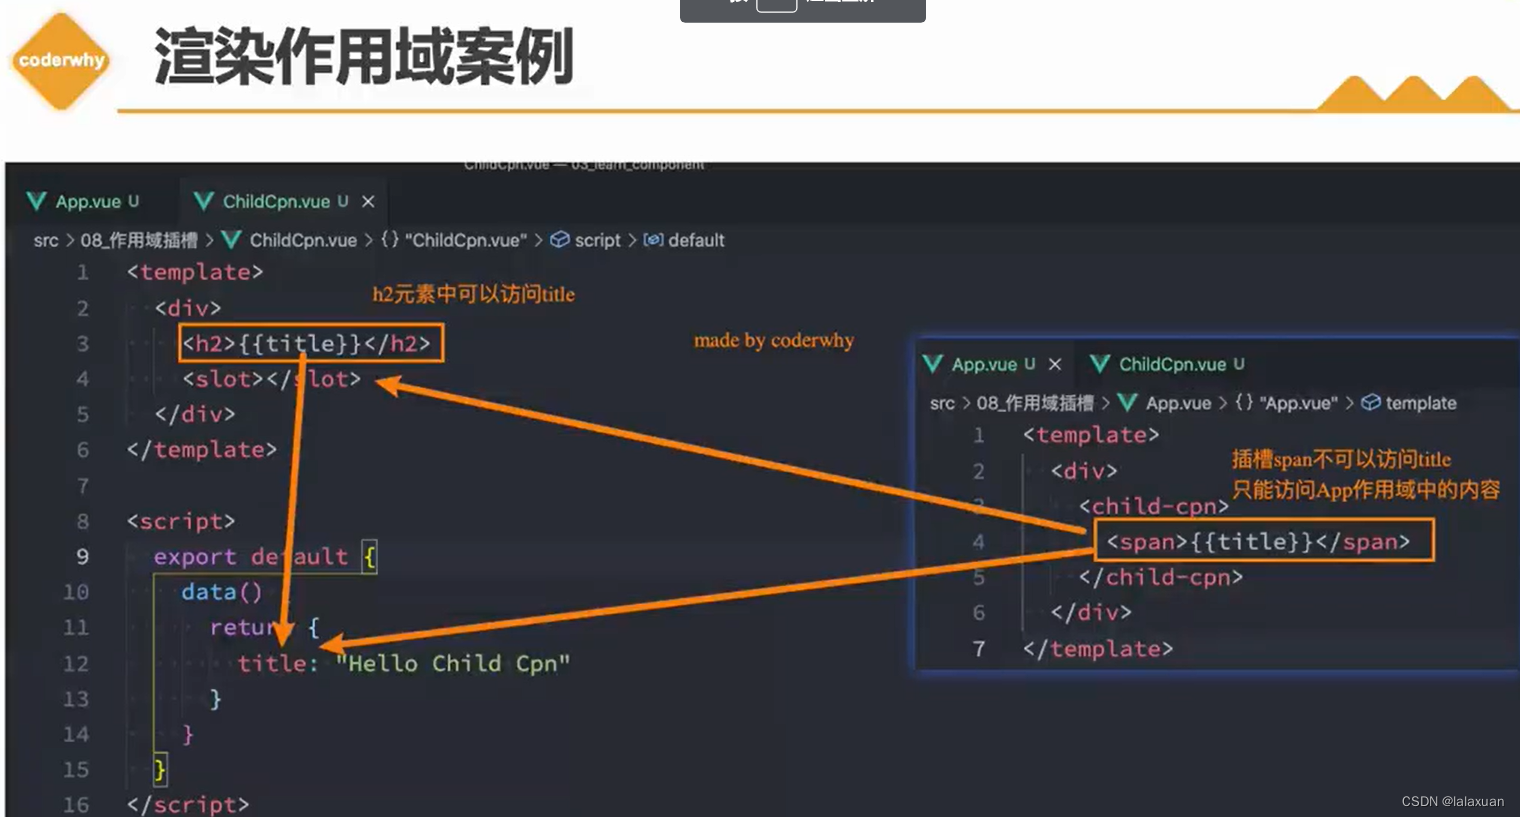The width and height of the screenshot is (1520, 817).
Task: Click the h2 title line in ChildCpn.vue
Action: [306, 343]
